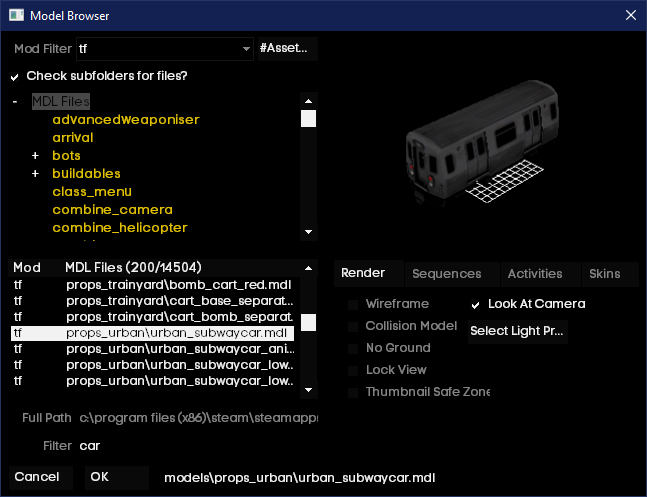Select the arrival folder
647x497 pixels.
coord(73,137)
